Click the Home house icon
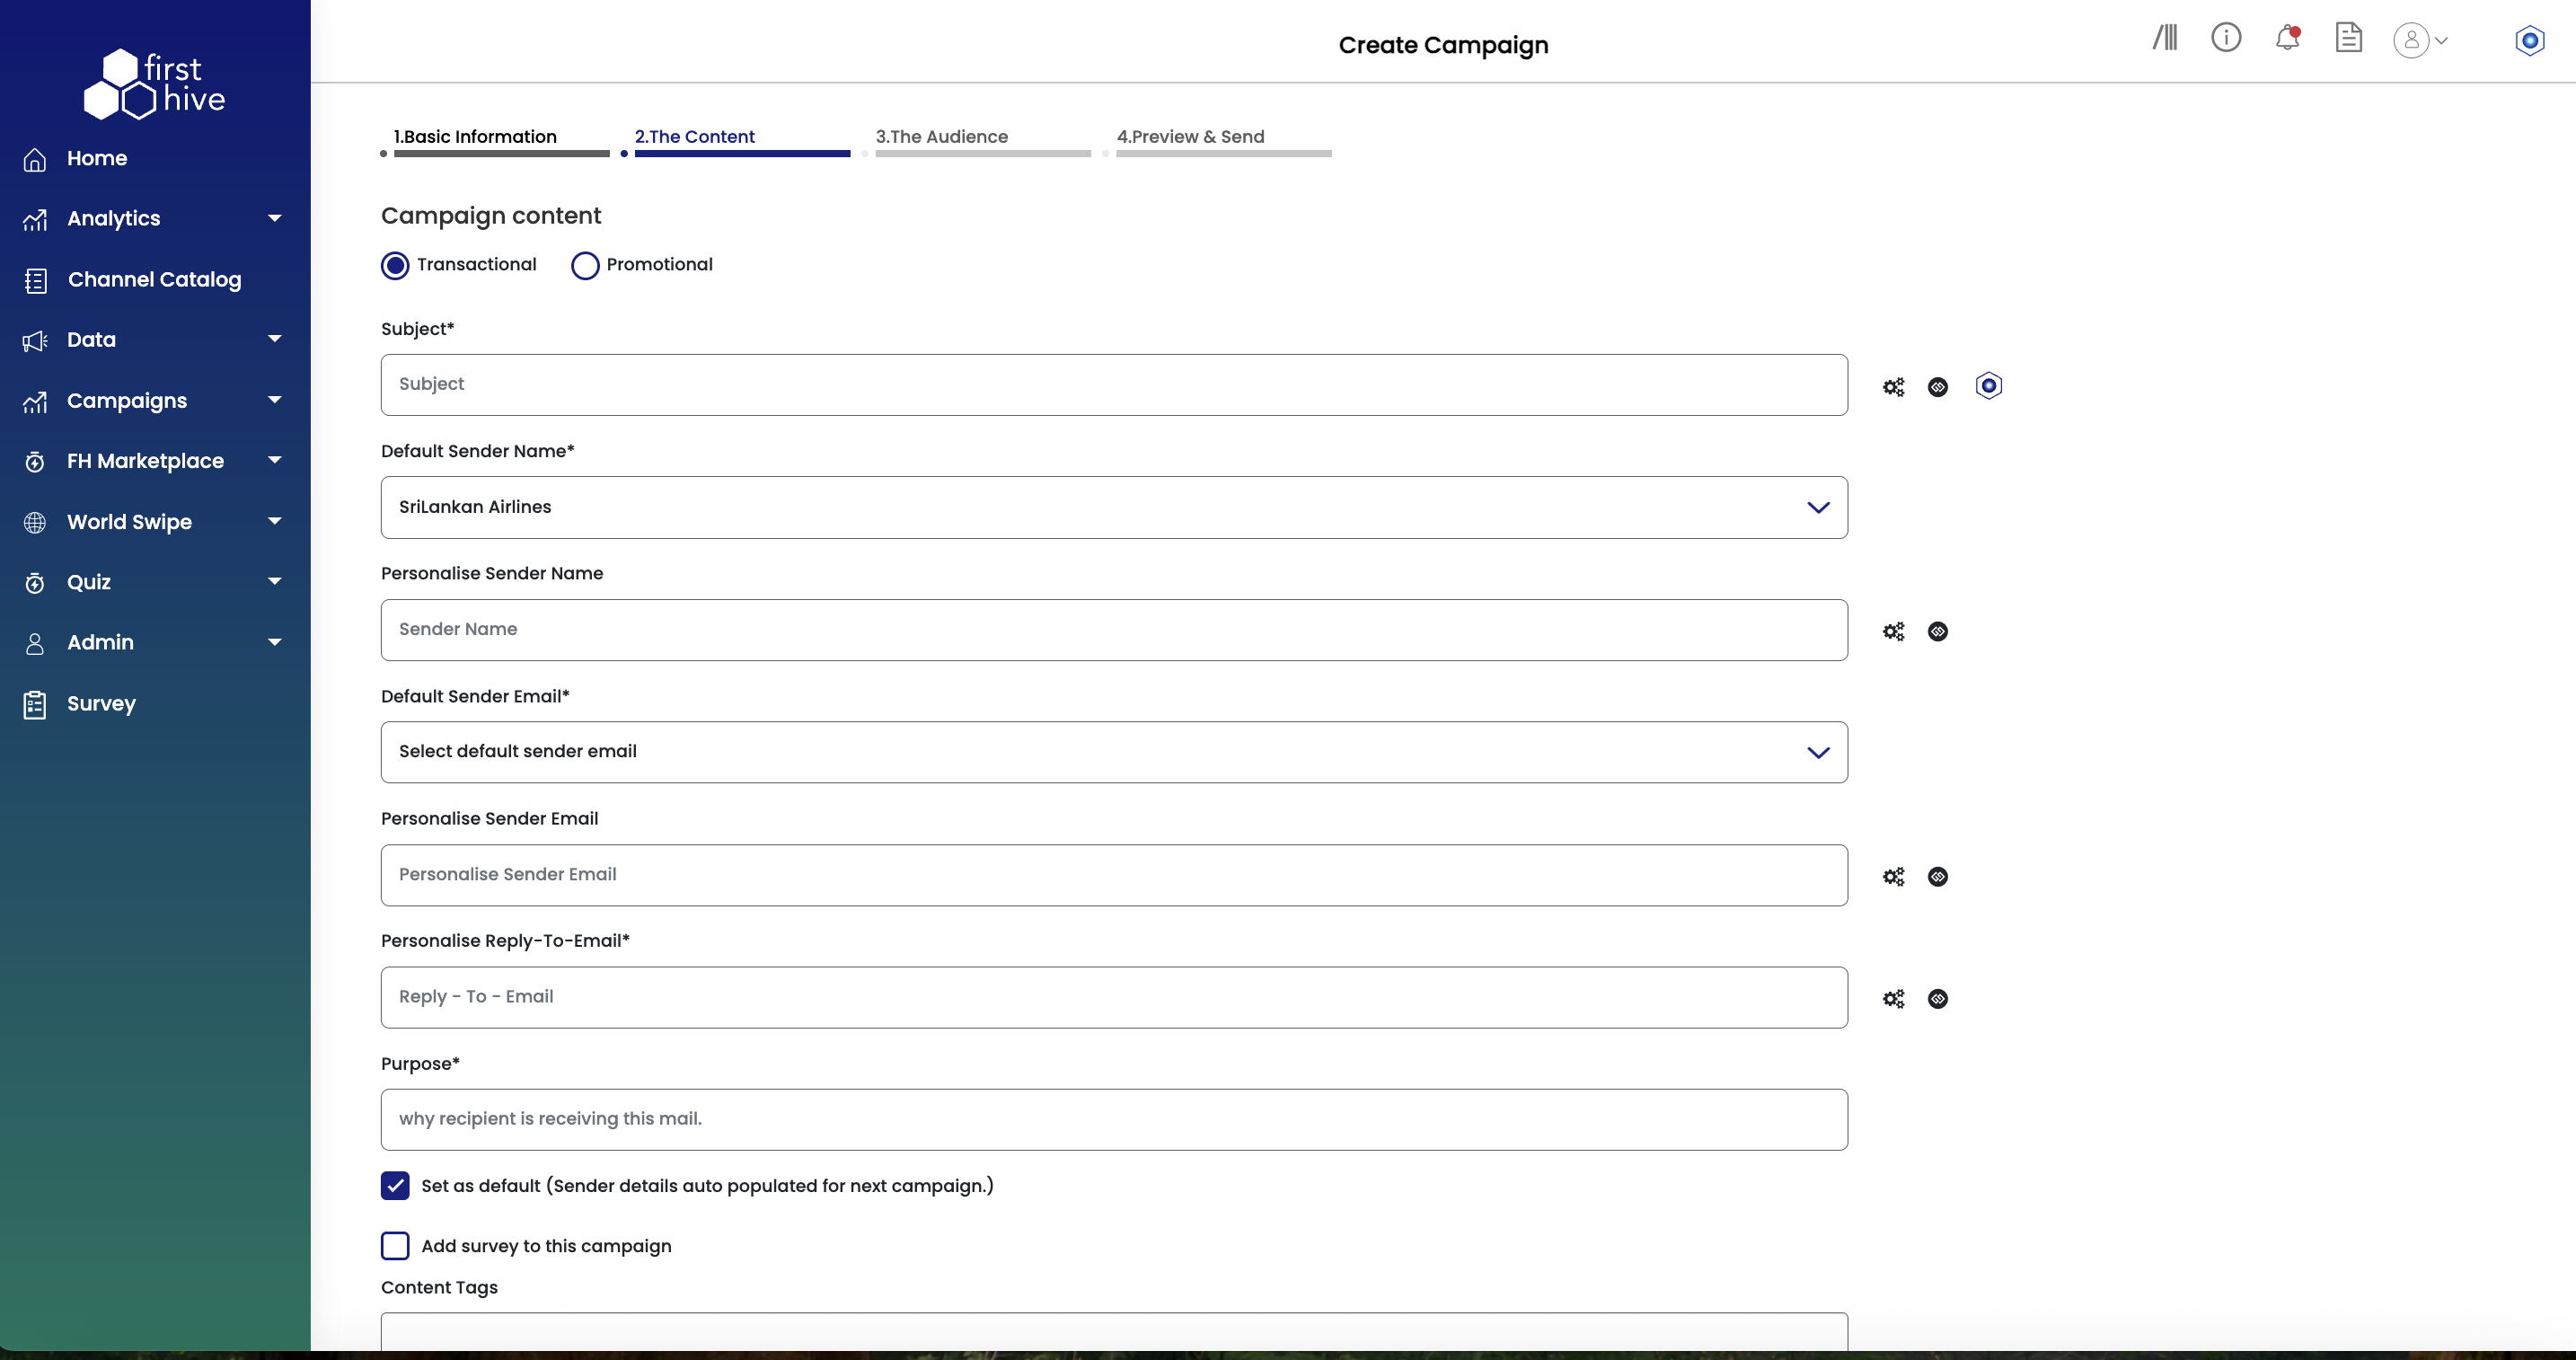The height and width of the screenshot is (1360, 2576). click(x=35, y=159)
